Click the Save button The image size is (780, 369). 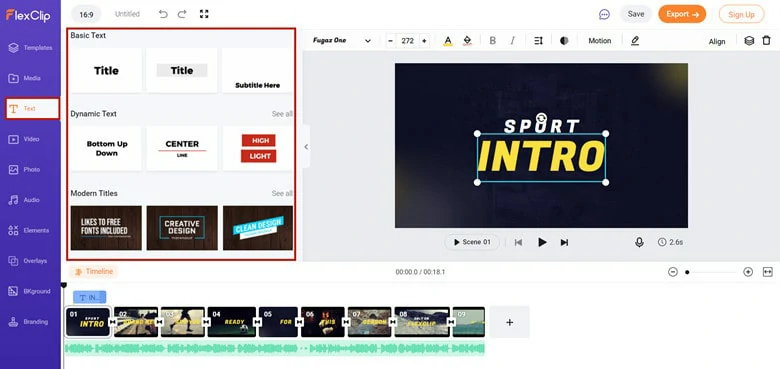click(636, 14)
